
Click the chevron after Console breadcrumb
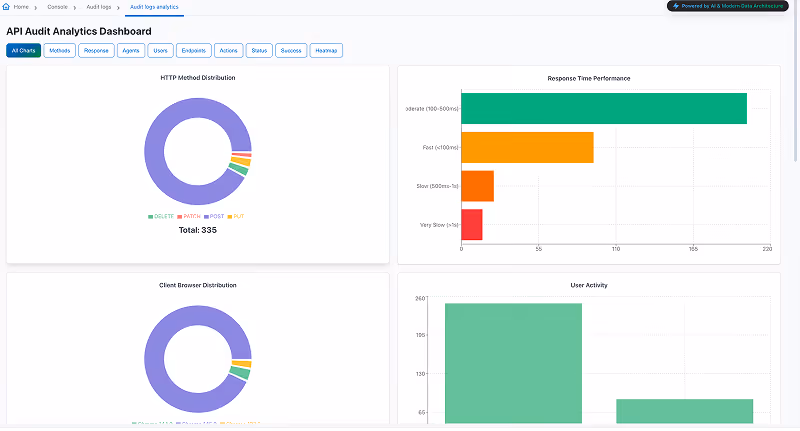tap(74, 7)
